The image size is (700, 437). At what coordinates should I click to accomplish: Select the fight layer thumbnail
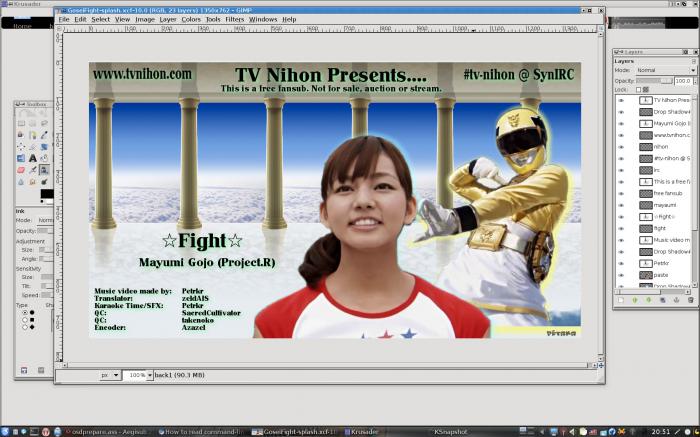tap(646, 229)
